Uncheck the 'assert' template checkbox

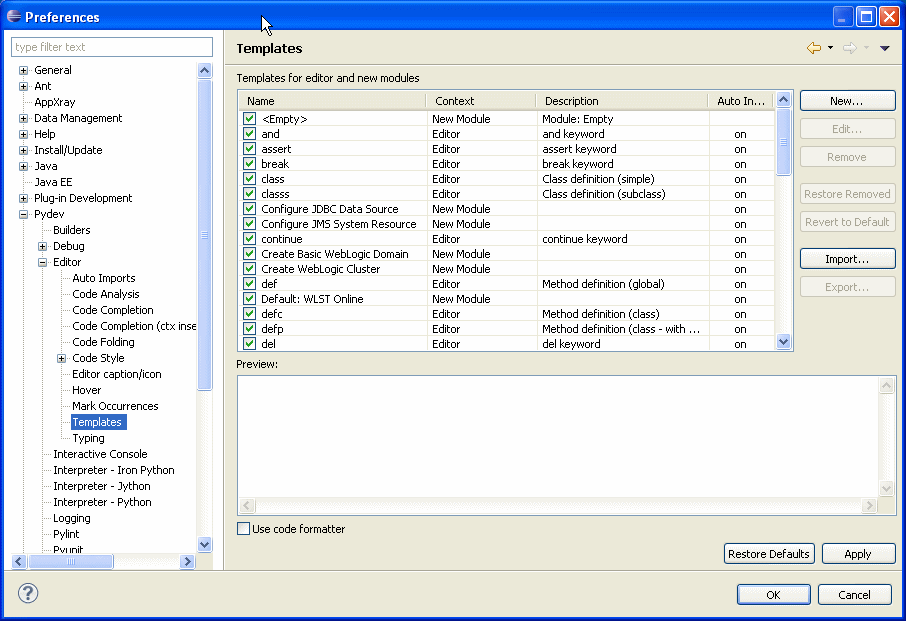coord(250,149)
